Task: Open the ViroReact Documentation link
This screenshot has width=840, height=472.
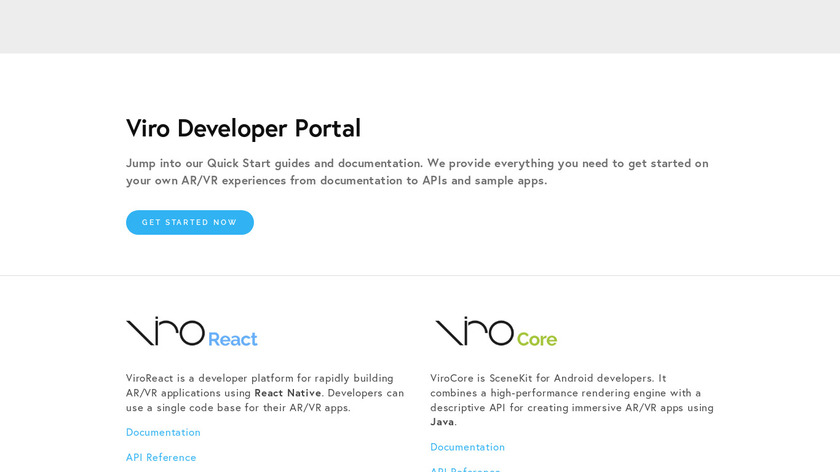Action: (x=163, y=432)
